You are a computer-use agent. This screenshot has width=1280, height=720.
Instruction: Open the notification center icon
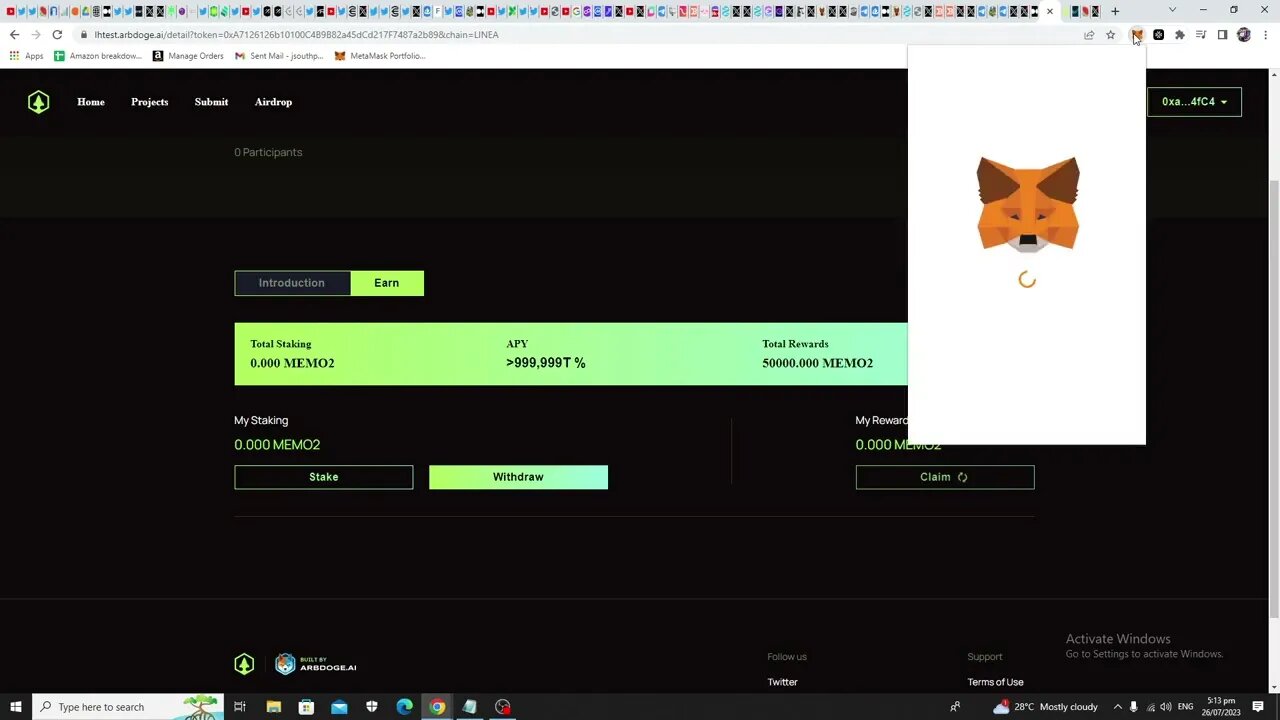coord(1258,707)
